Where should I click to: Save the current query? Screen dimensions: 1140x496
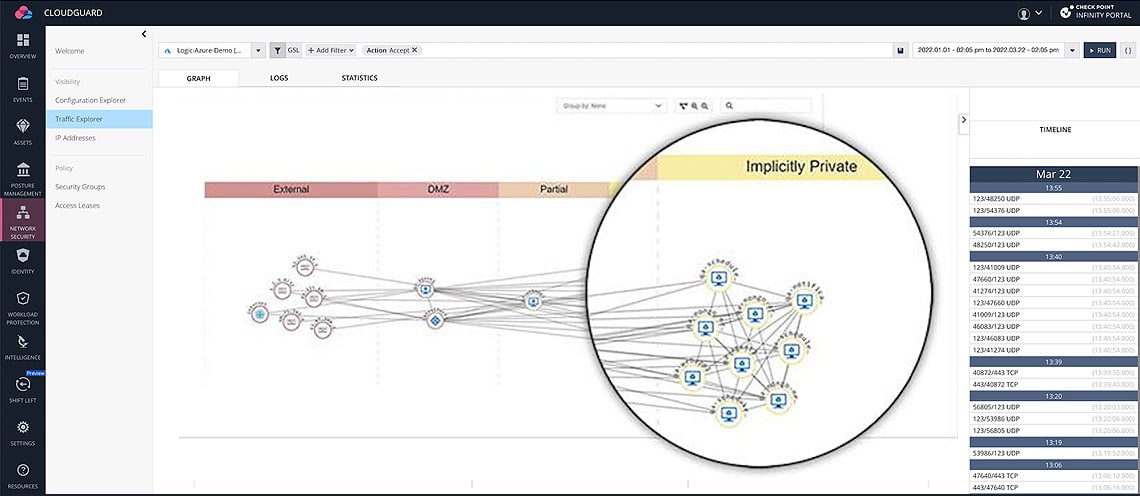click(x=900, y=50)
